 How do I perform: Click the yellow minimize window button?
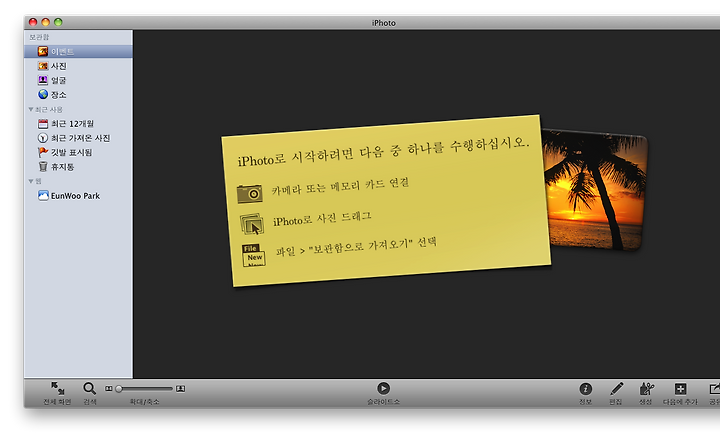click(x=45, y=22)
